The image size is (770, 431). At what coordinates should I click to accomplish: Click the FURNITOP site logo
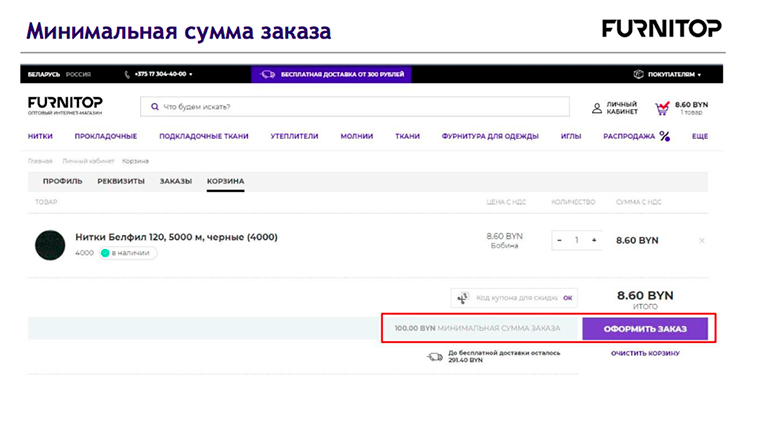coord(65,106)
